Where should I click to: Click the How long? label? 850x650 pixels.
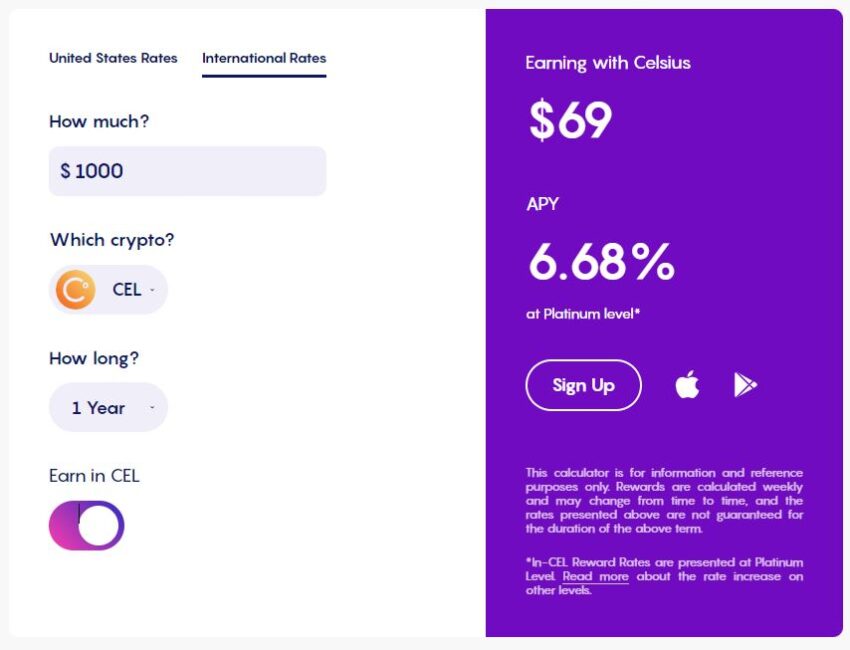click(x=94, y=358)
